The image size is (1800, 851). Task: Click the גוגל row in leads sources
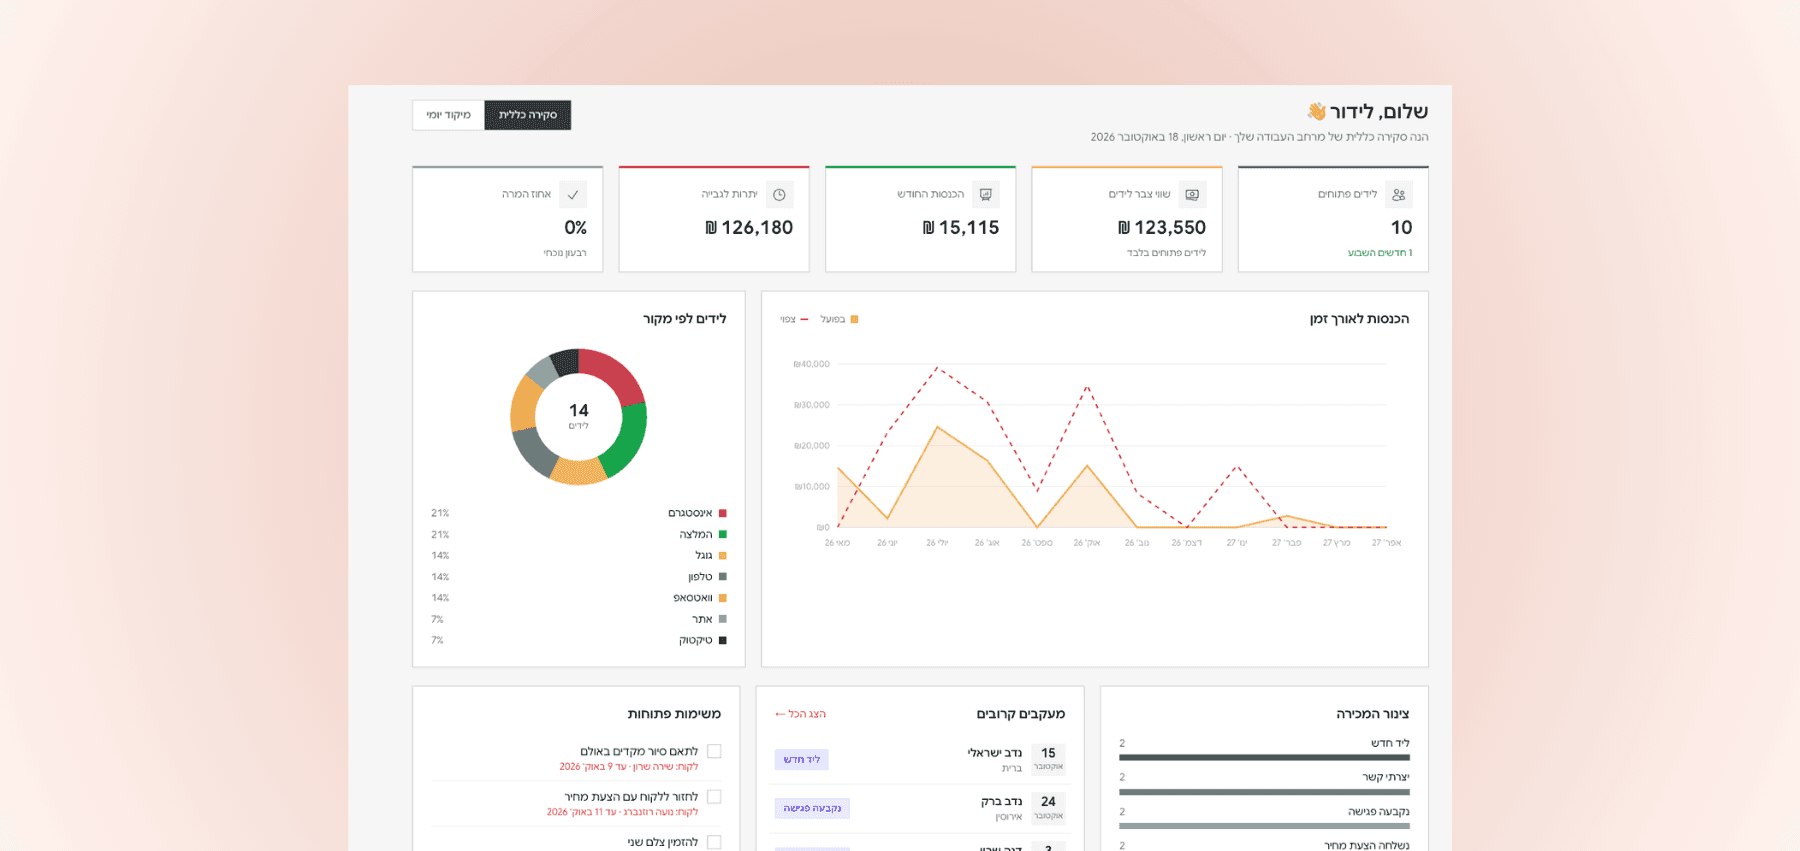579,555
